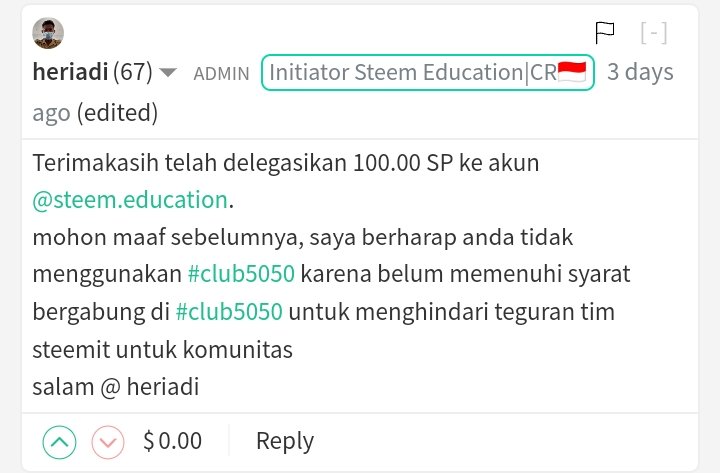This screenshot has width=720, height=473.
Task: Flag this comment with the flag icon
Action: click(x=605, y=33)
